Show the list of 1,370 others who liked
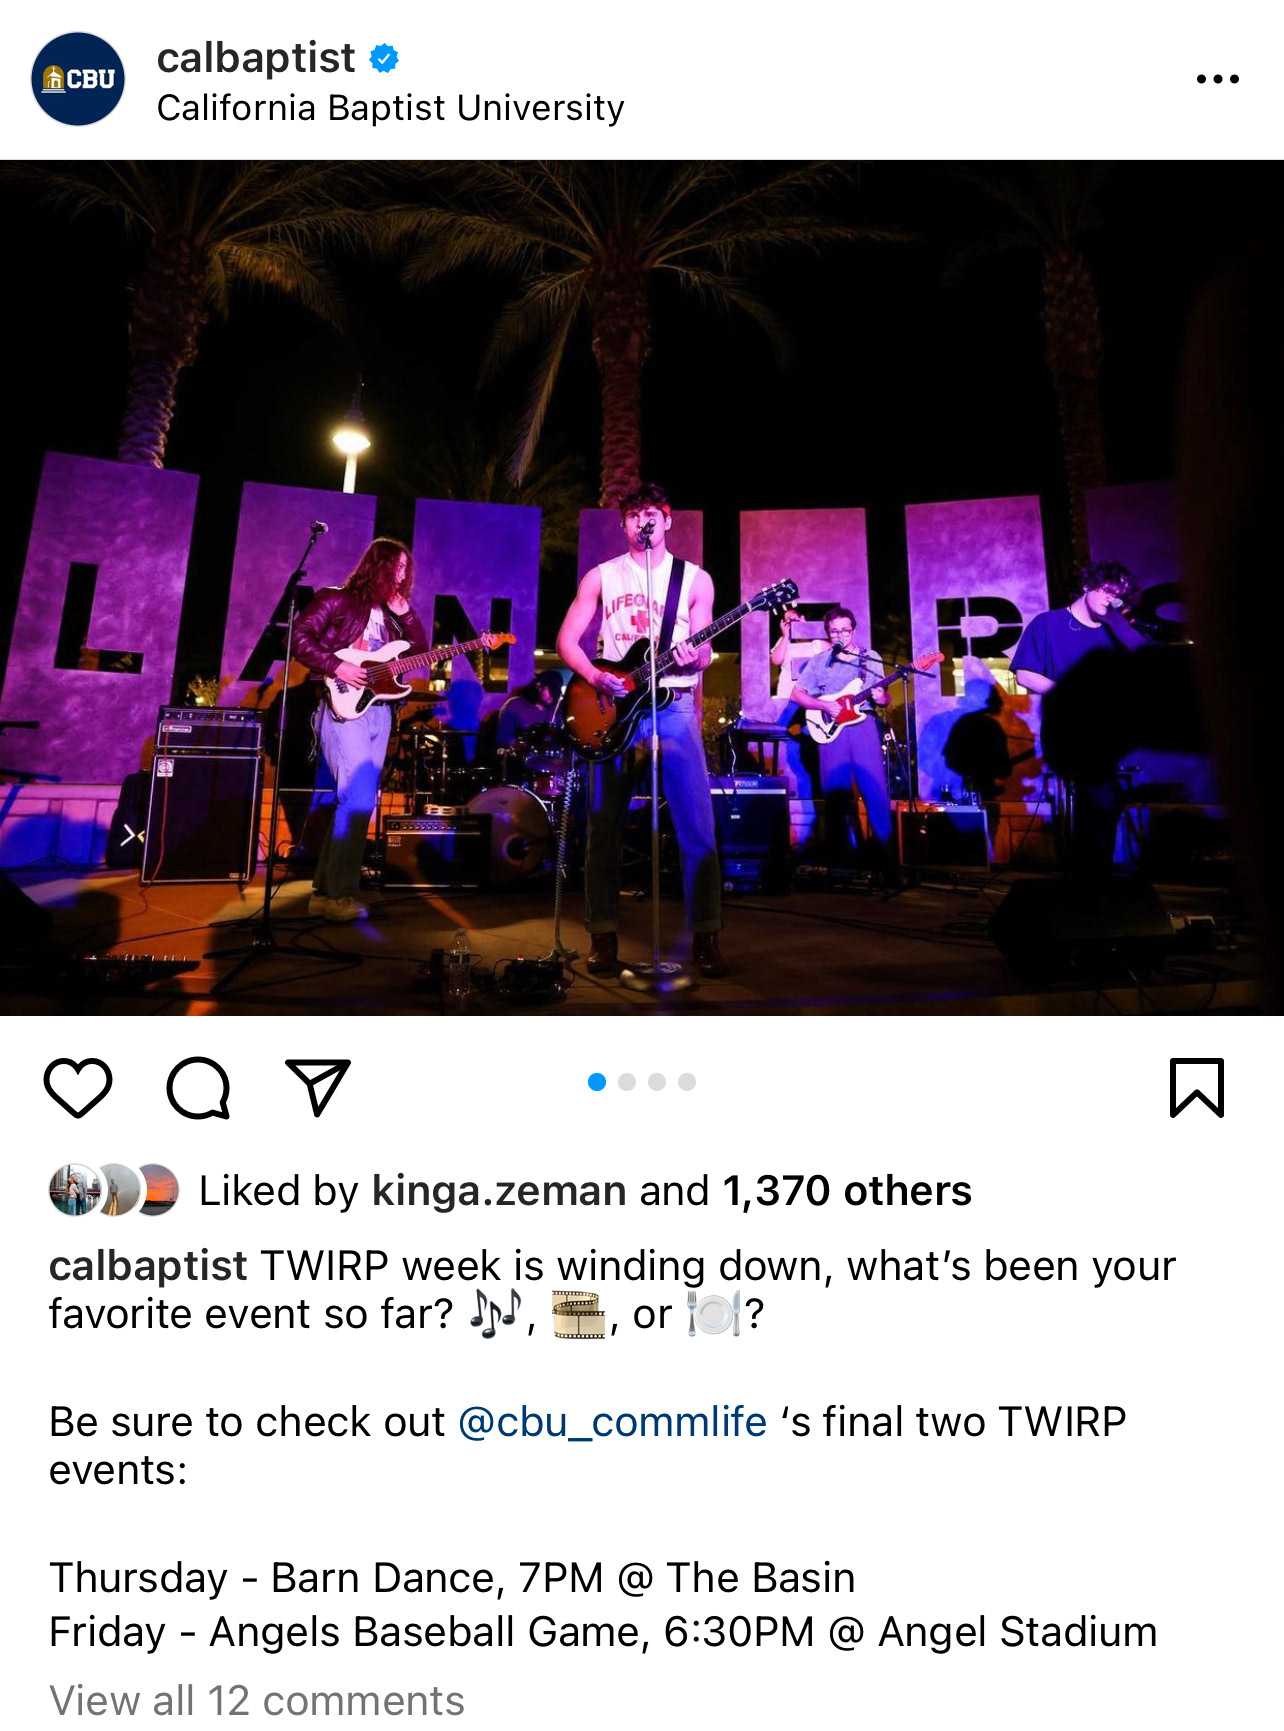 click(x=847, y=1191)
